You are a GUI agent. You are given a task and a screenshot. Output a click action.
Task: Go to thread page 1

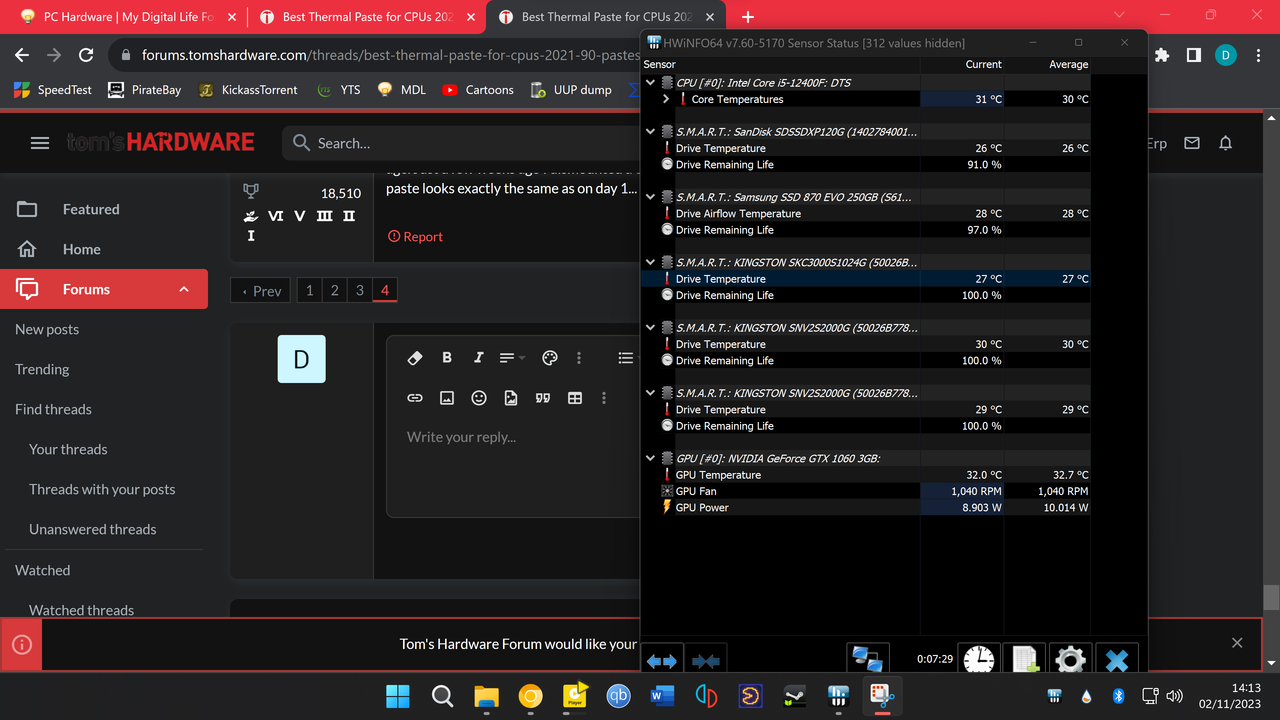[x=309, y=290]
